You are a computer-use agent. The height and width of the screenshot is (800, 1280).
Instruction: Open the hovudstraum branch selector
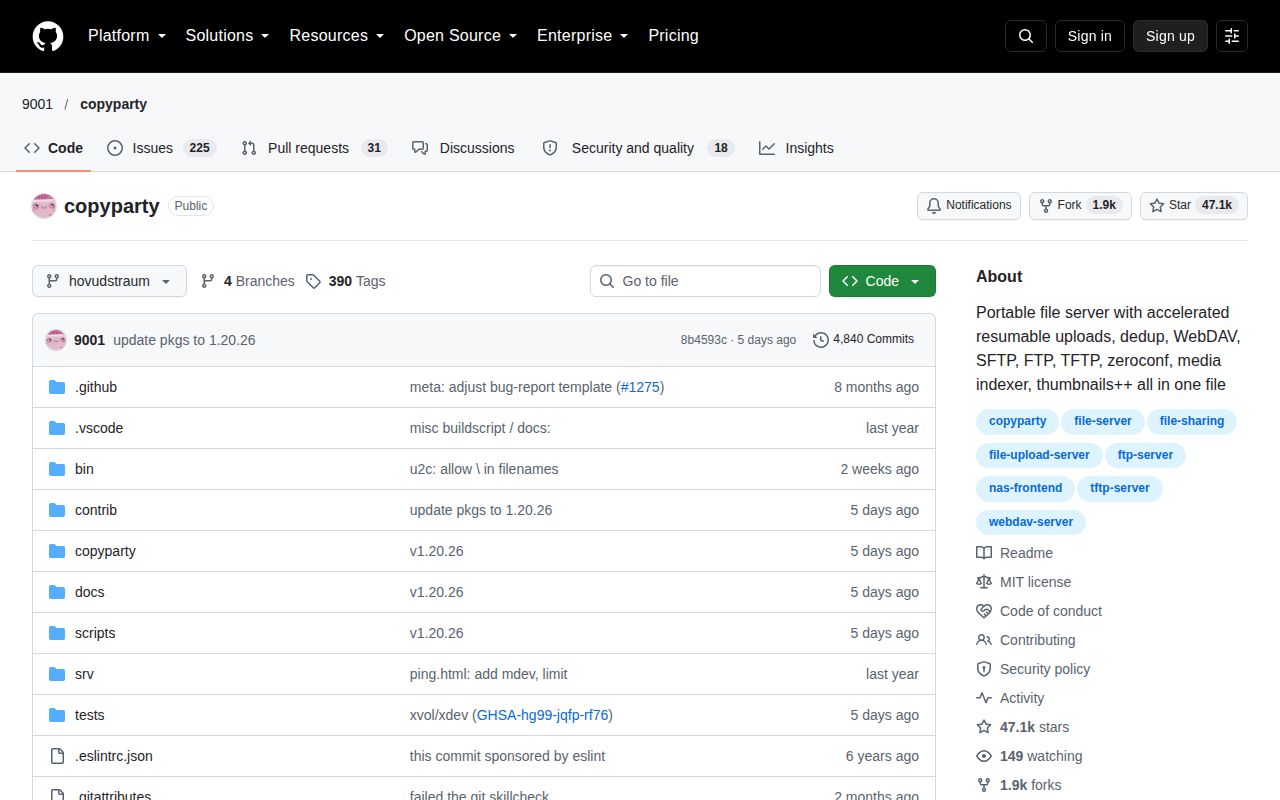coord(109,281)
